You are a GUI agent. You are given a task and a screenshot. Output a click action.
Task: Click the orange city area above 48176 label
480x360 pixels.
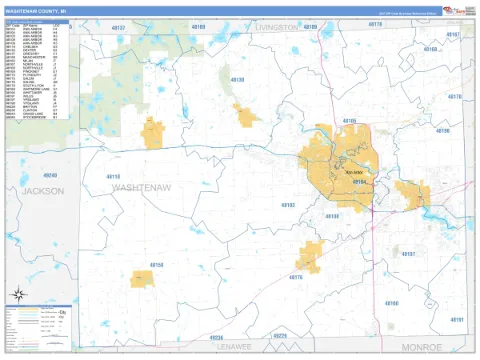309,257
